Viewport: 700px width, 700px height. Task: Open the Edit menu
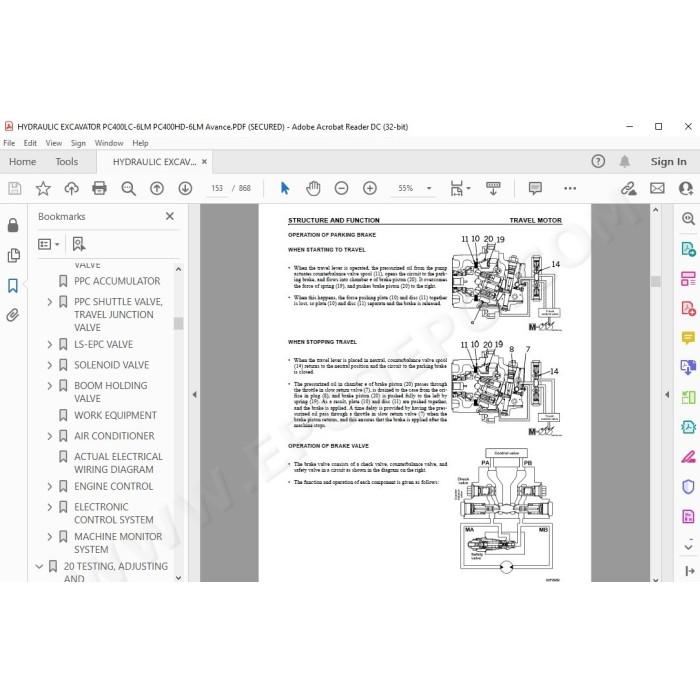pos(30,143)
